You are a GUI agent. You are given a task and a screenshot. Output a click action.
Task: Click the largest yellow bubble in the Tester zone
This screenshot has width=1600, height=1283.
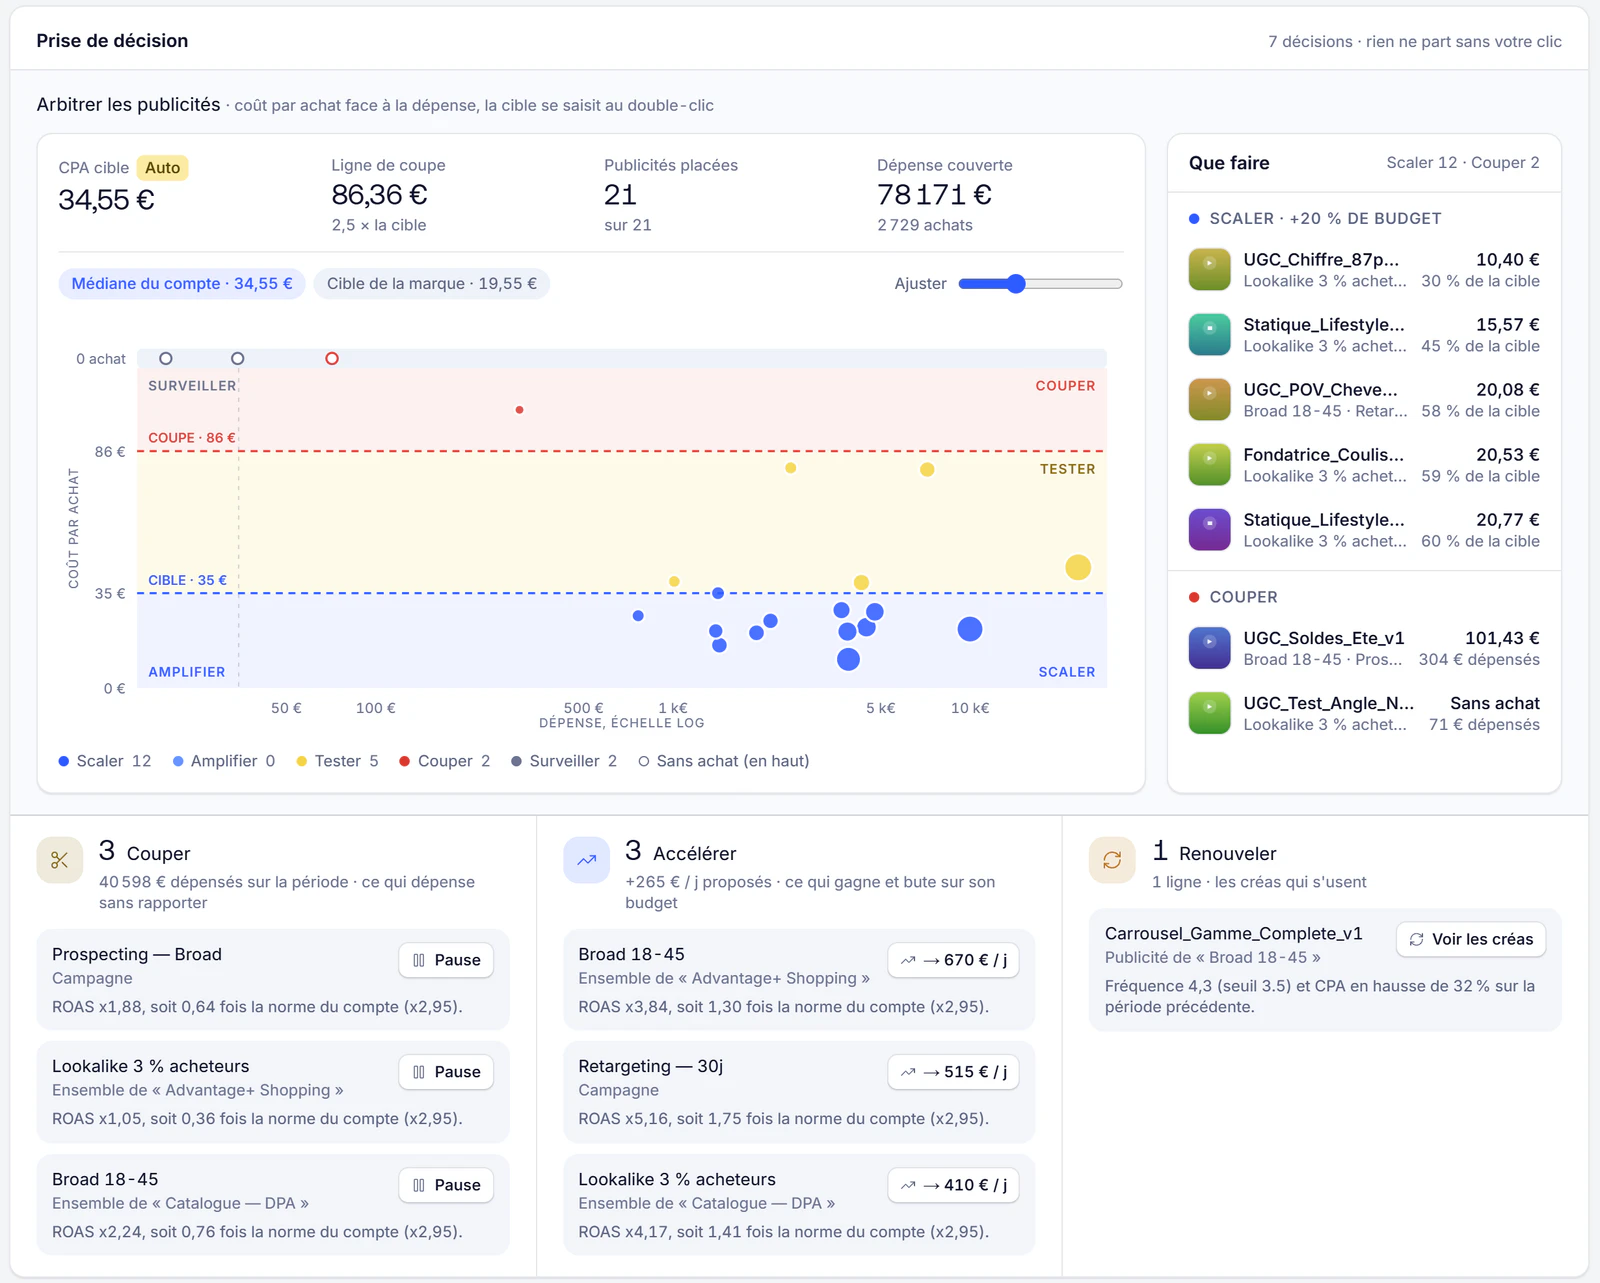(x=1078, y=568)
